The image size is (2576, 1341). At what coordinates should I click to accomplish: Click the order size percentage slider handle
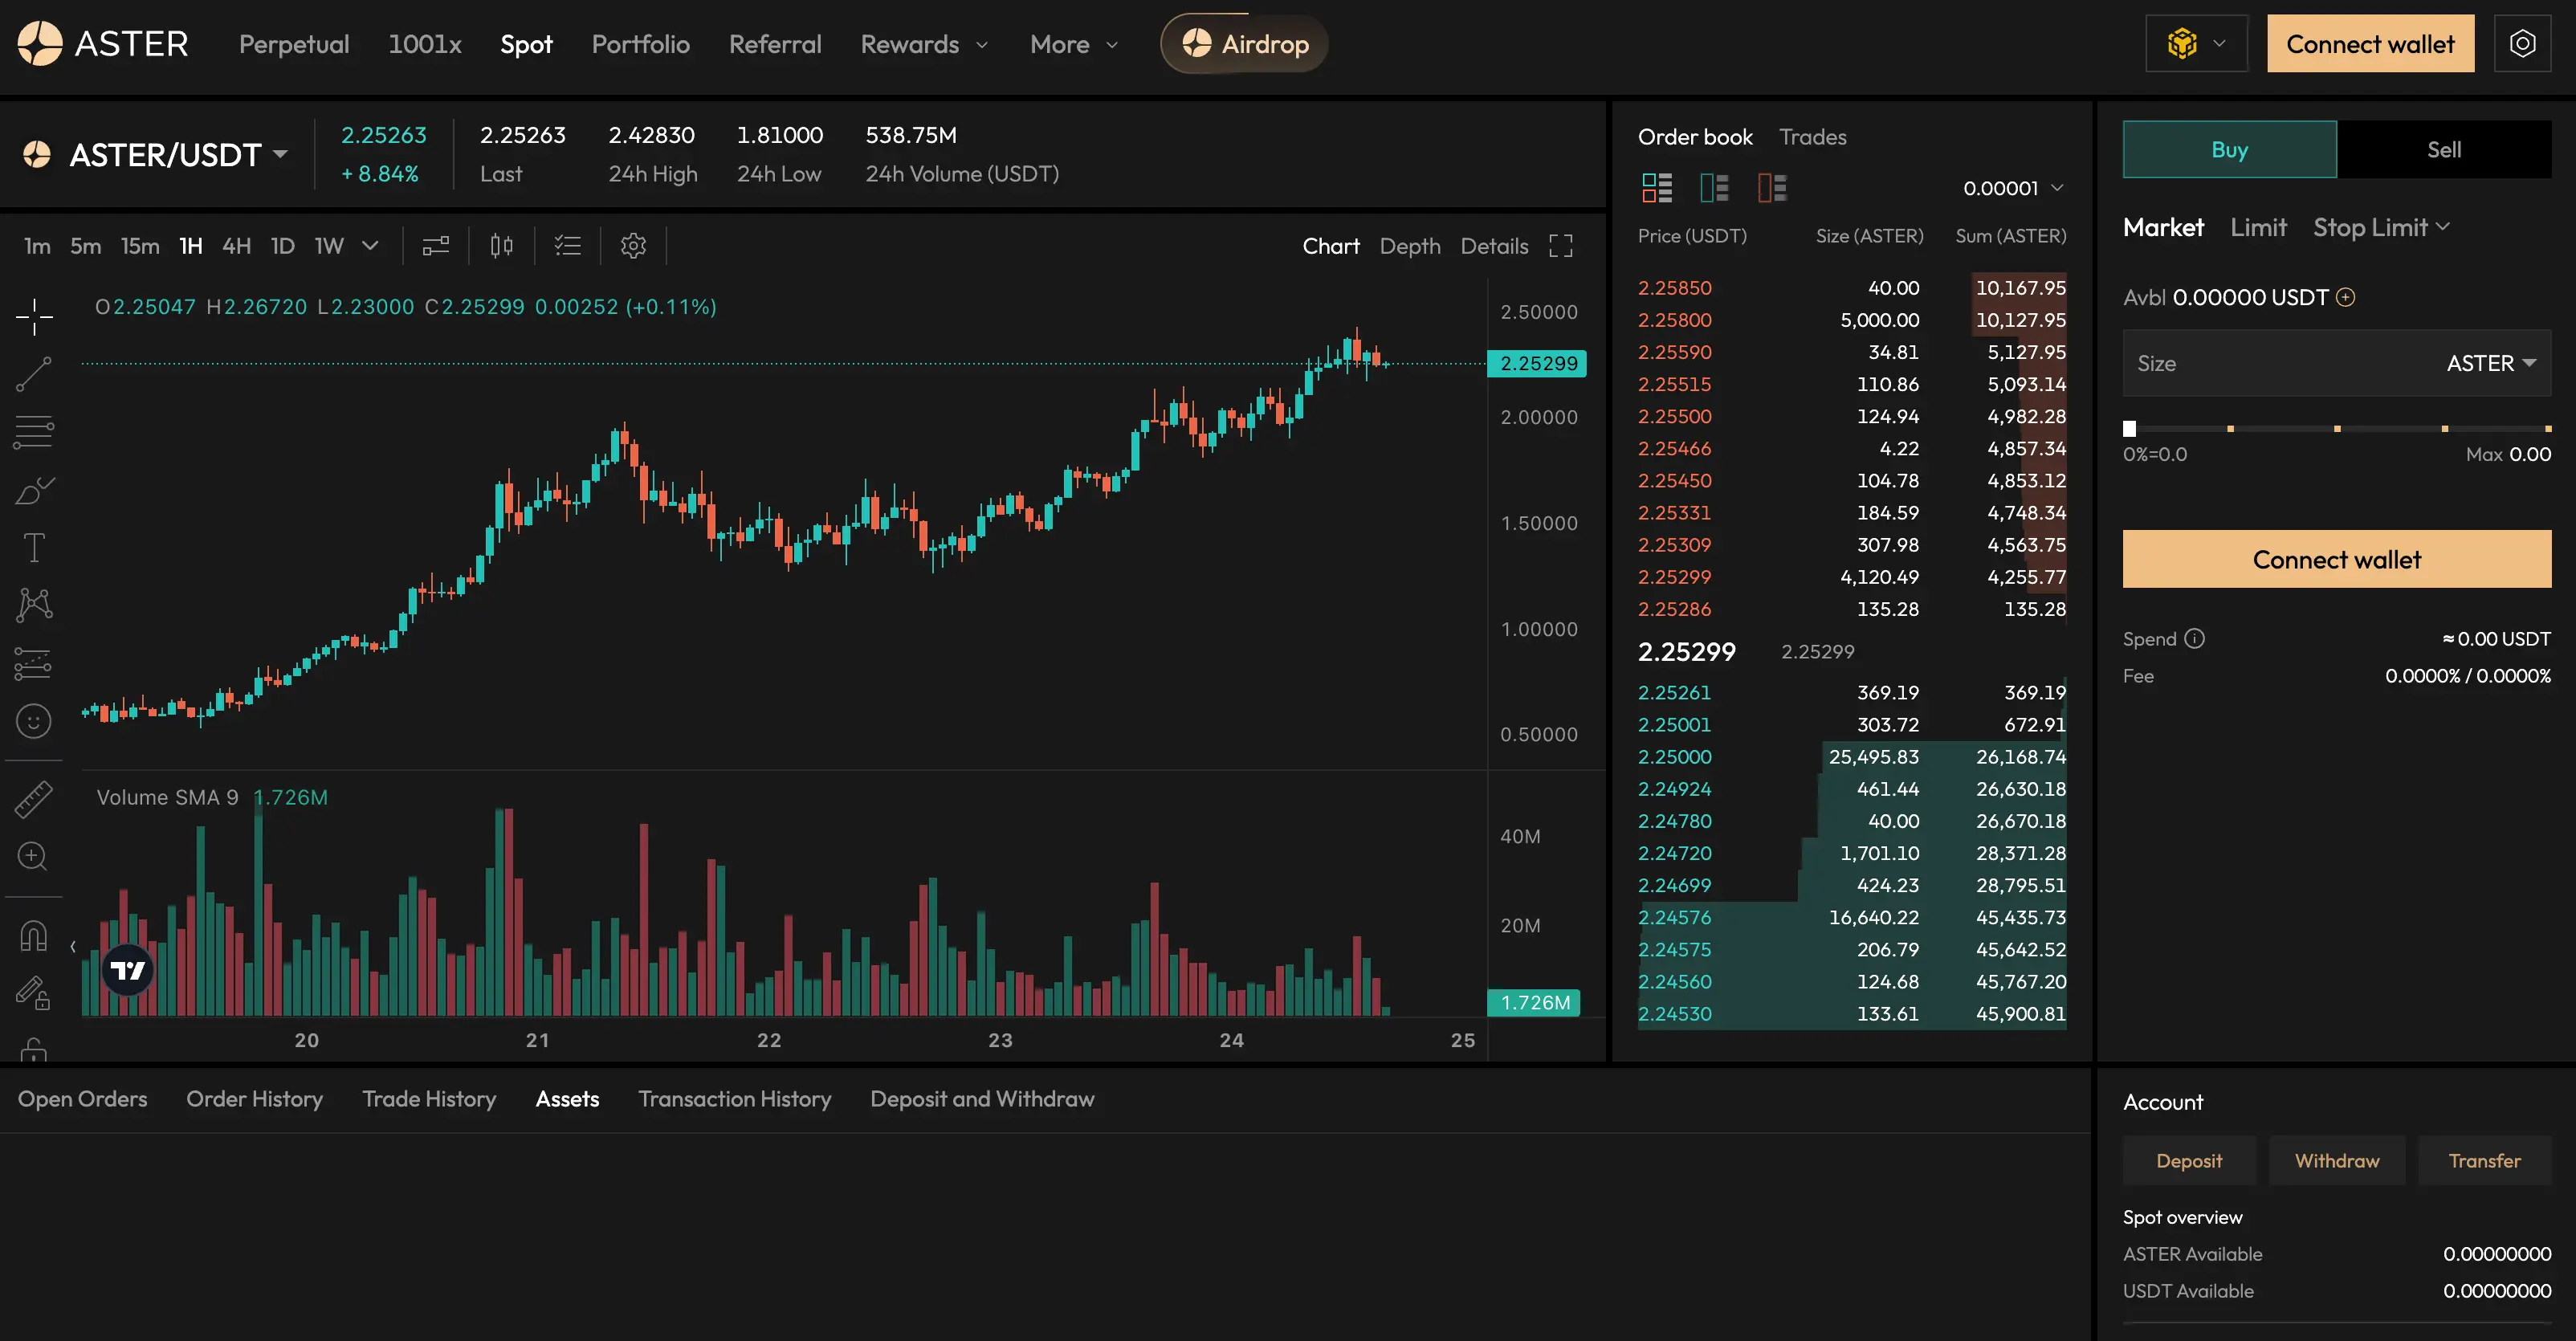click(x=2130, y=429)
